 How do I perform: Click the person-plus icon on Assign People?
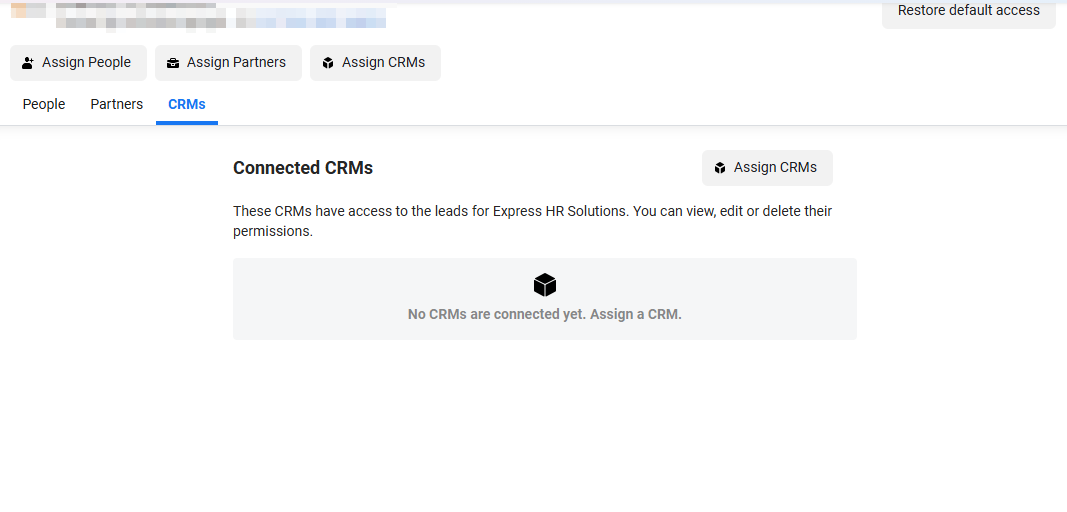[28, 63]
